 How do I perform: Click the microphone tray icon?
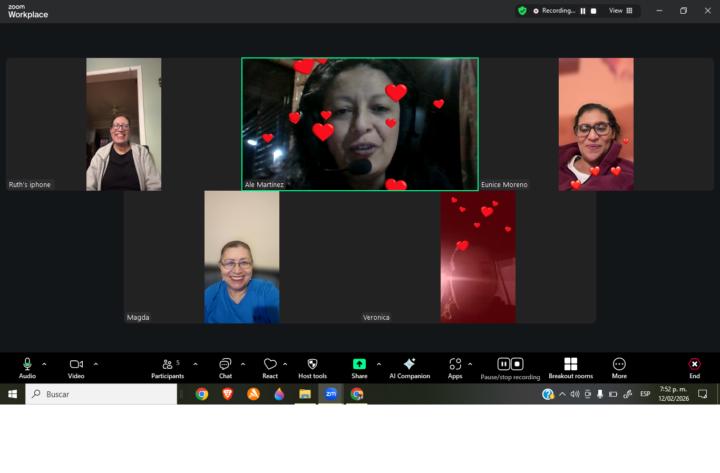point(600,394)
